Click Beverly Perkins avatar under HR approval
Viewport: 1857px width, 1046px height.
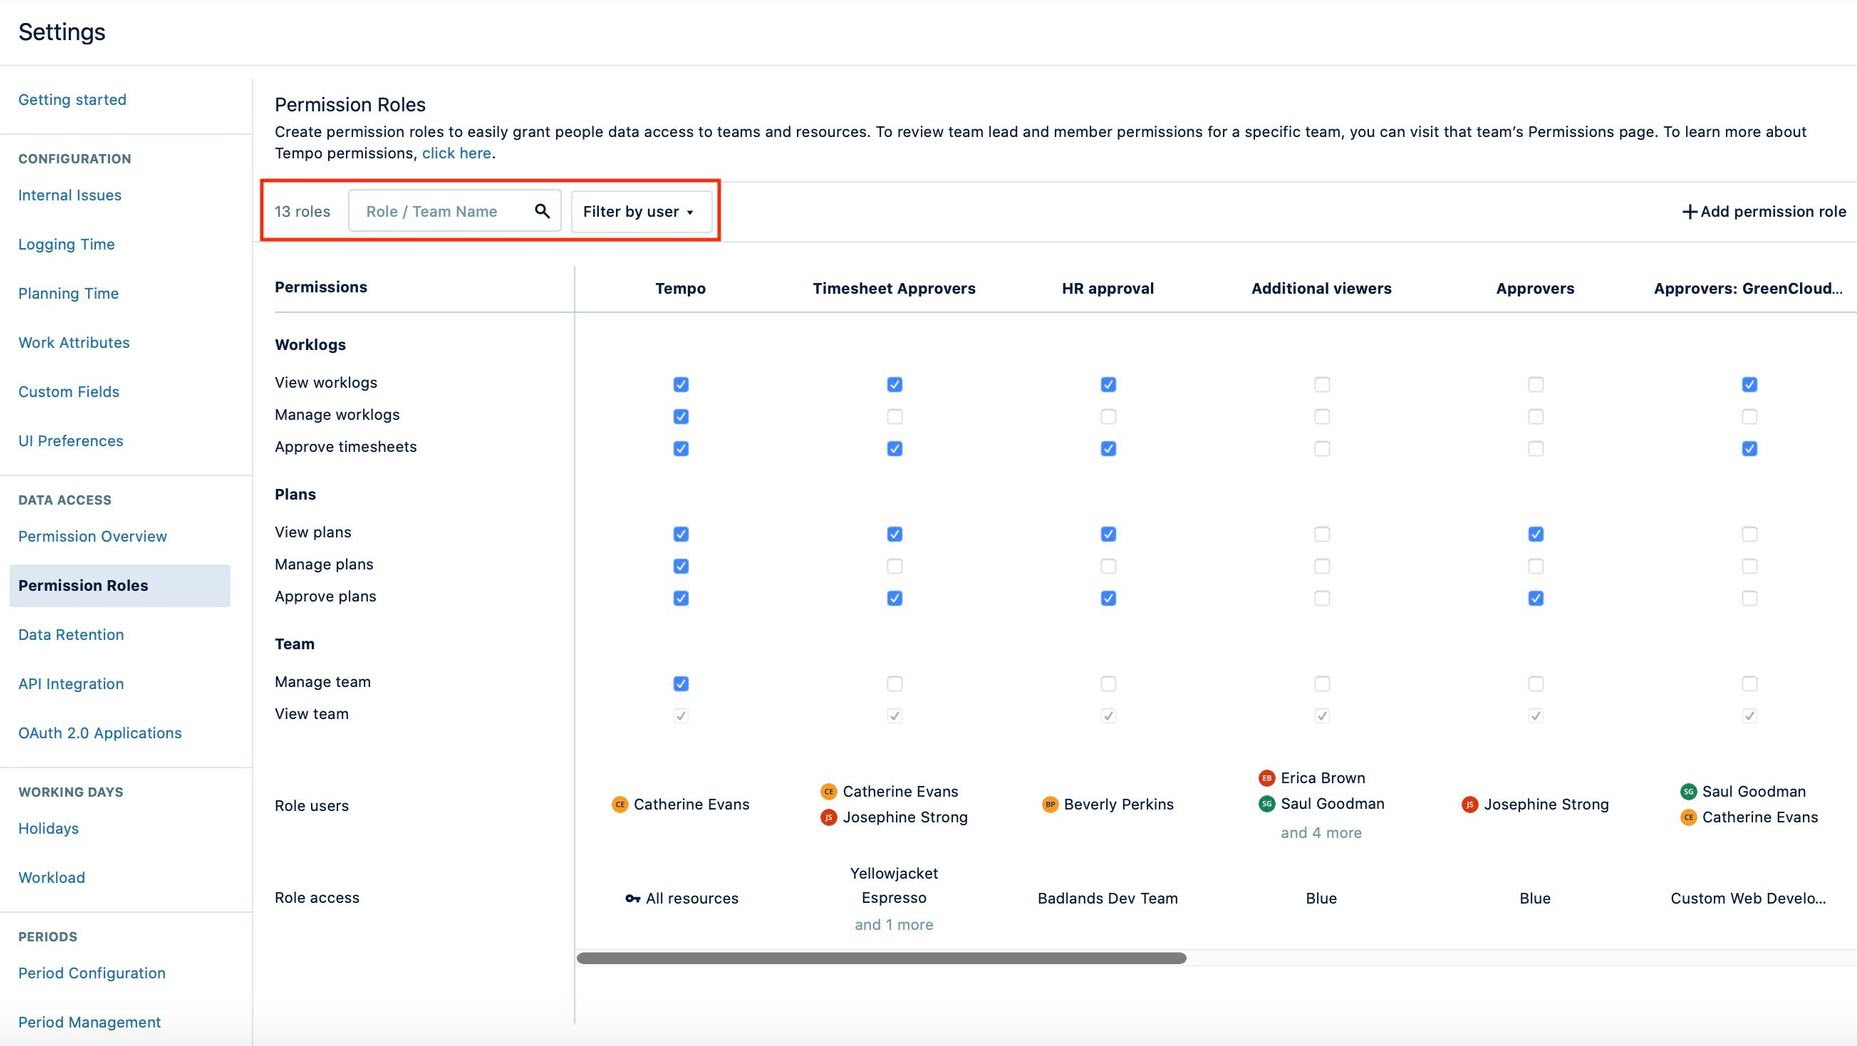click(1050, 804)
